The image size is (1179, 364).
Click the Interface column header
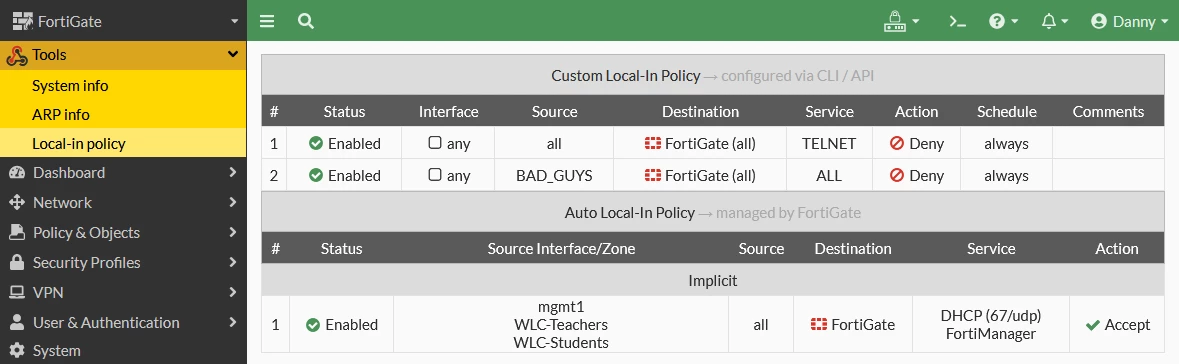coord(448,111)
